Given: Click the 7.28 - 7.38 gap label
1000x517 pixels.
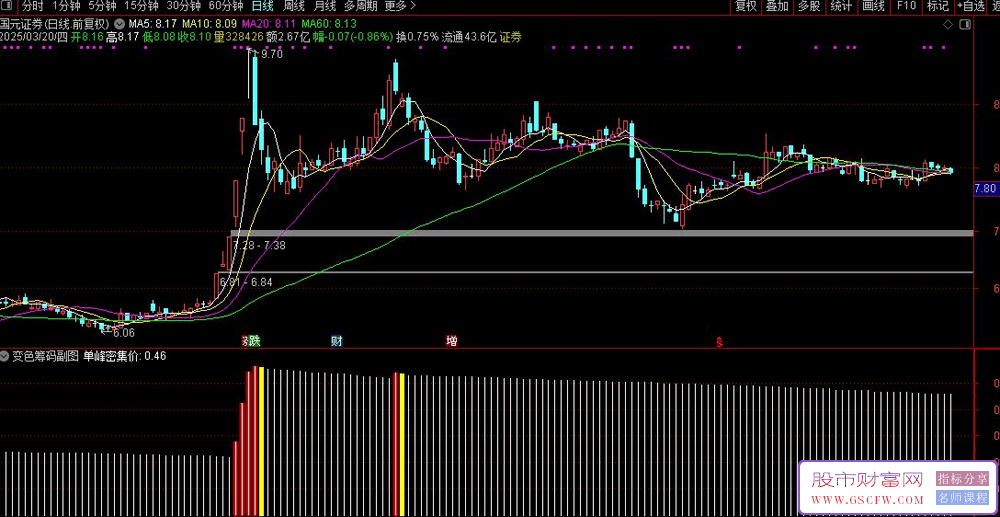Looking at the screenshot, I should tap(259, 245).
